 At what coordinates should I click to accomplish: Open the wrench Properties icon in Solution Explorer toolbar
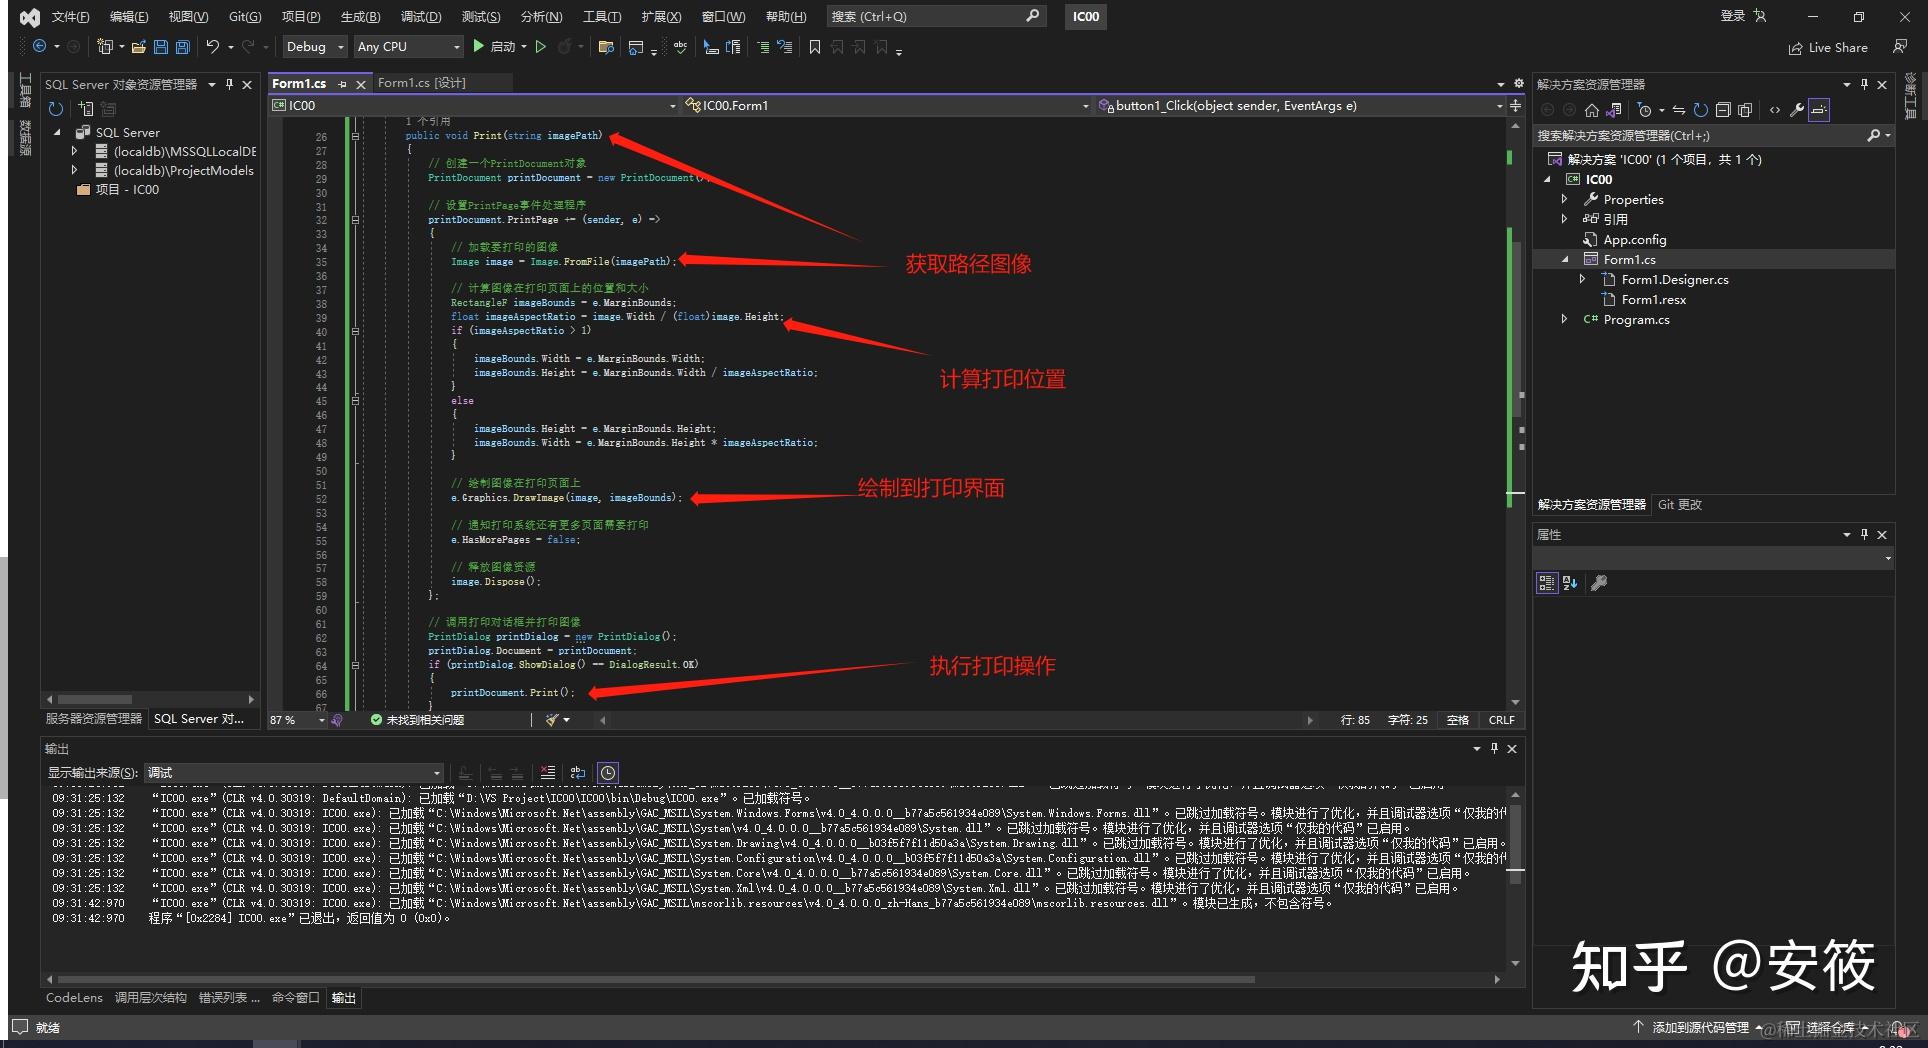coord(1797,111)
